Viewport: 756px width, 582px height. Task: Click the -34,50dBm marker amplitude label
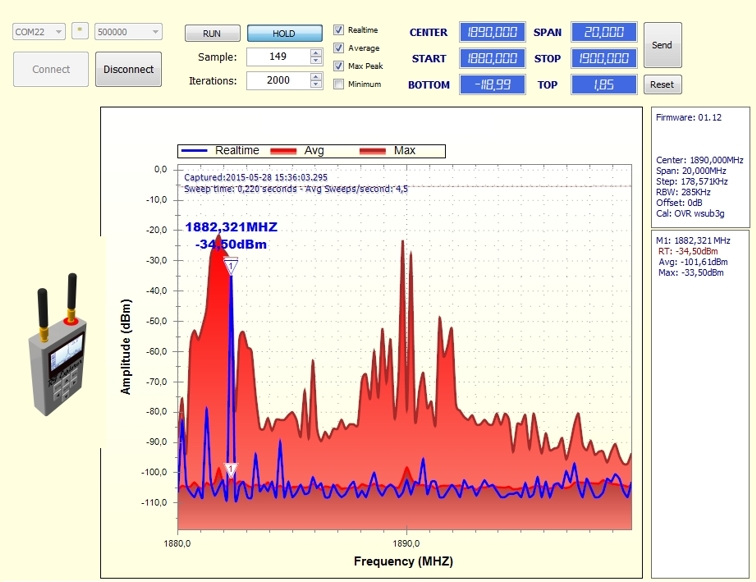click(x=231, y=244)
